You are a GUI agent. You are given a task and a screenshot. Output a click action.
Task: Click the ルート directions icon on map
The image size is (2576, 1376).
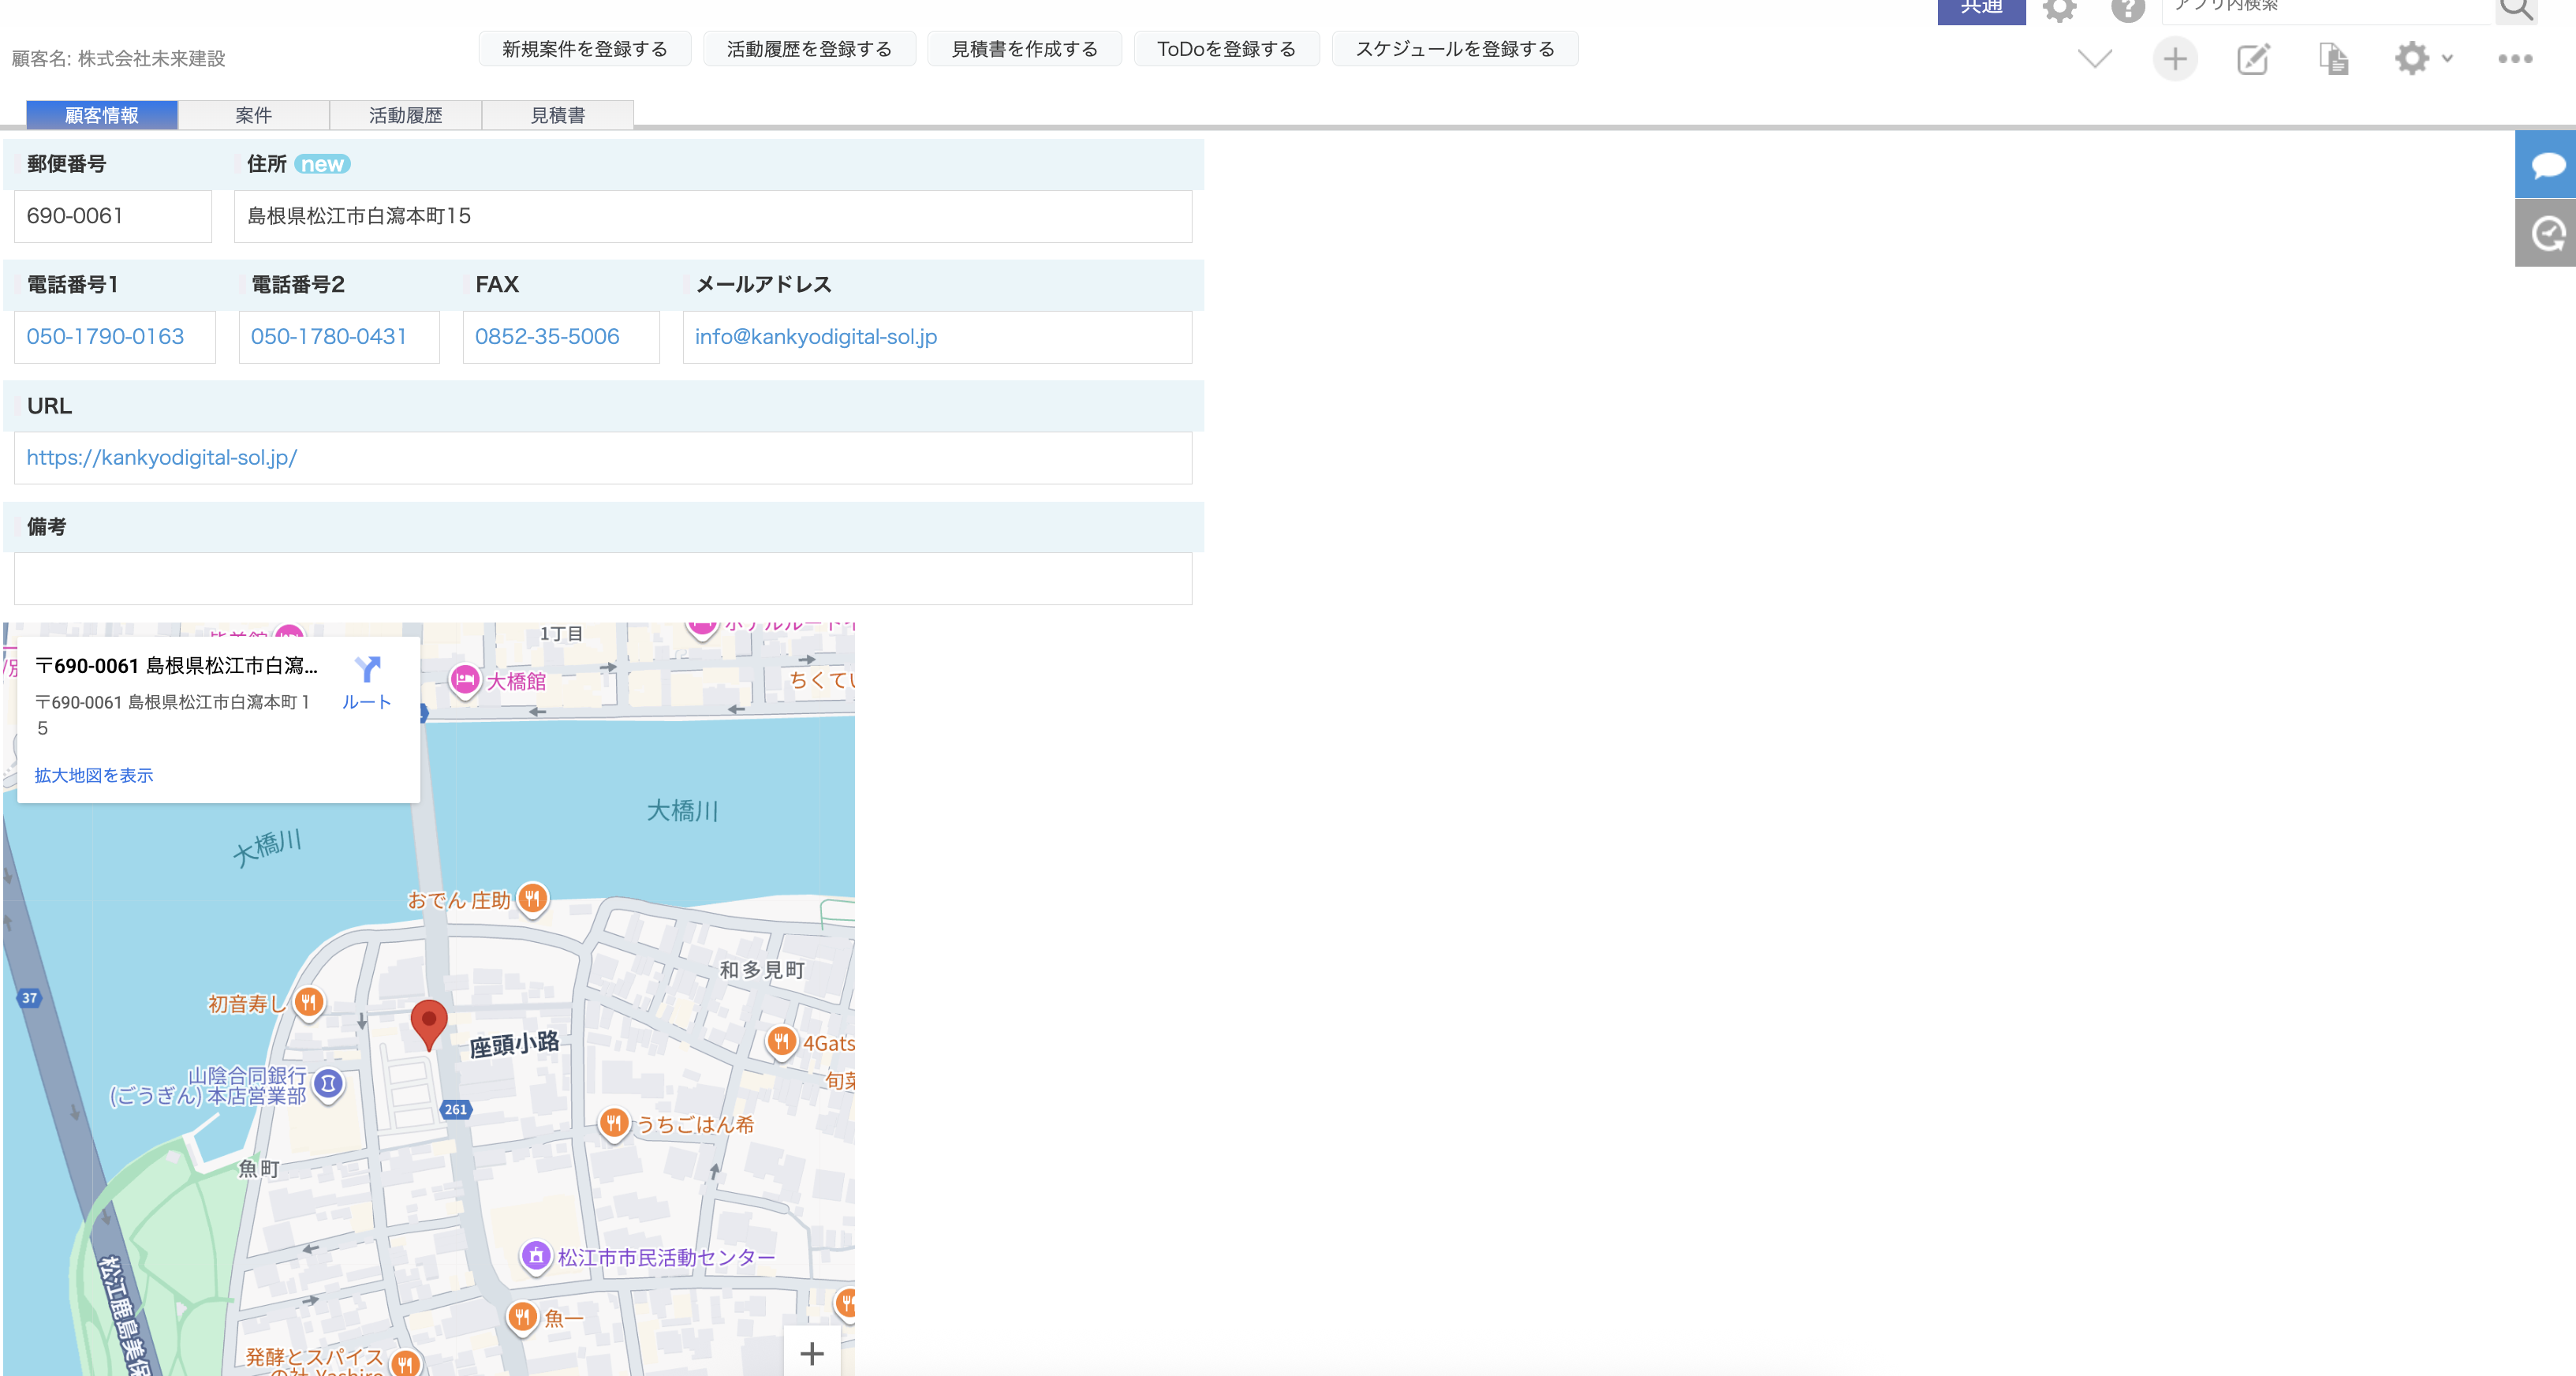click(367, 682)
